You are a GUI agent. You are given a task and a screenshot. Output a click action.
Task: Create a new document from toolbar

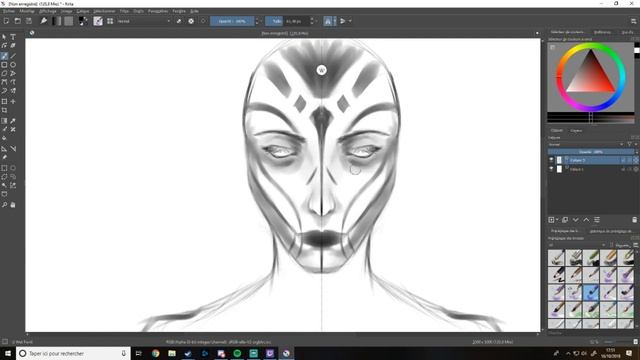click(x=6, y=21)
